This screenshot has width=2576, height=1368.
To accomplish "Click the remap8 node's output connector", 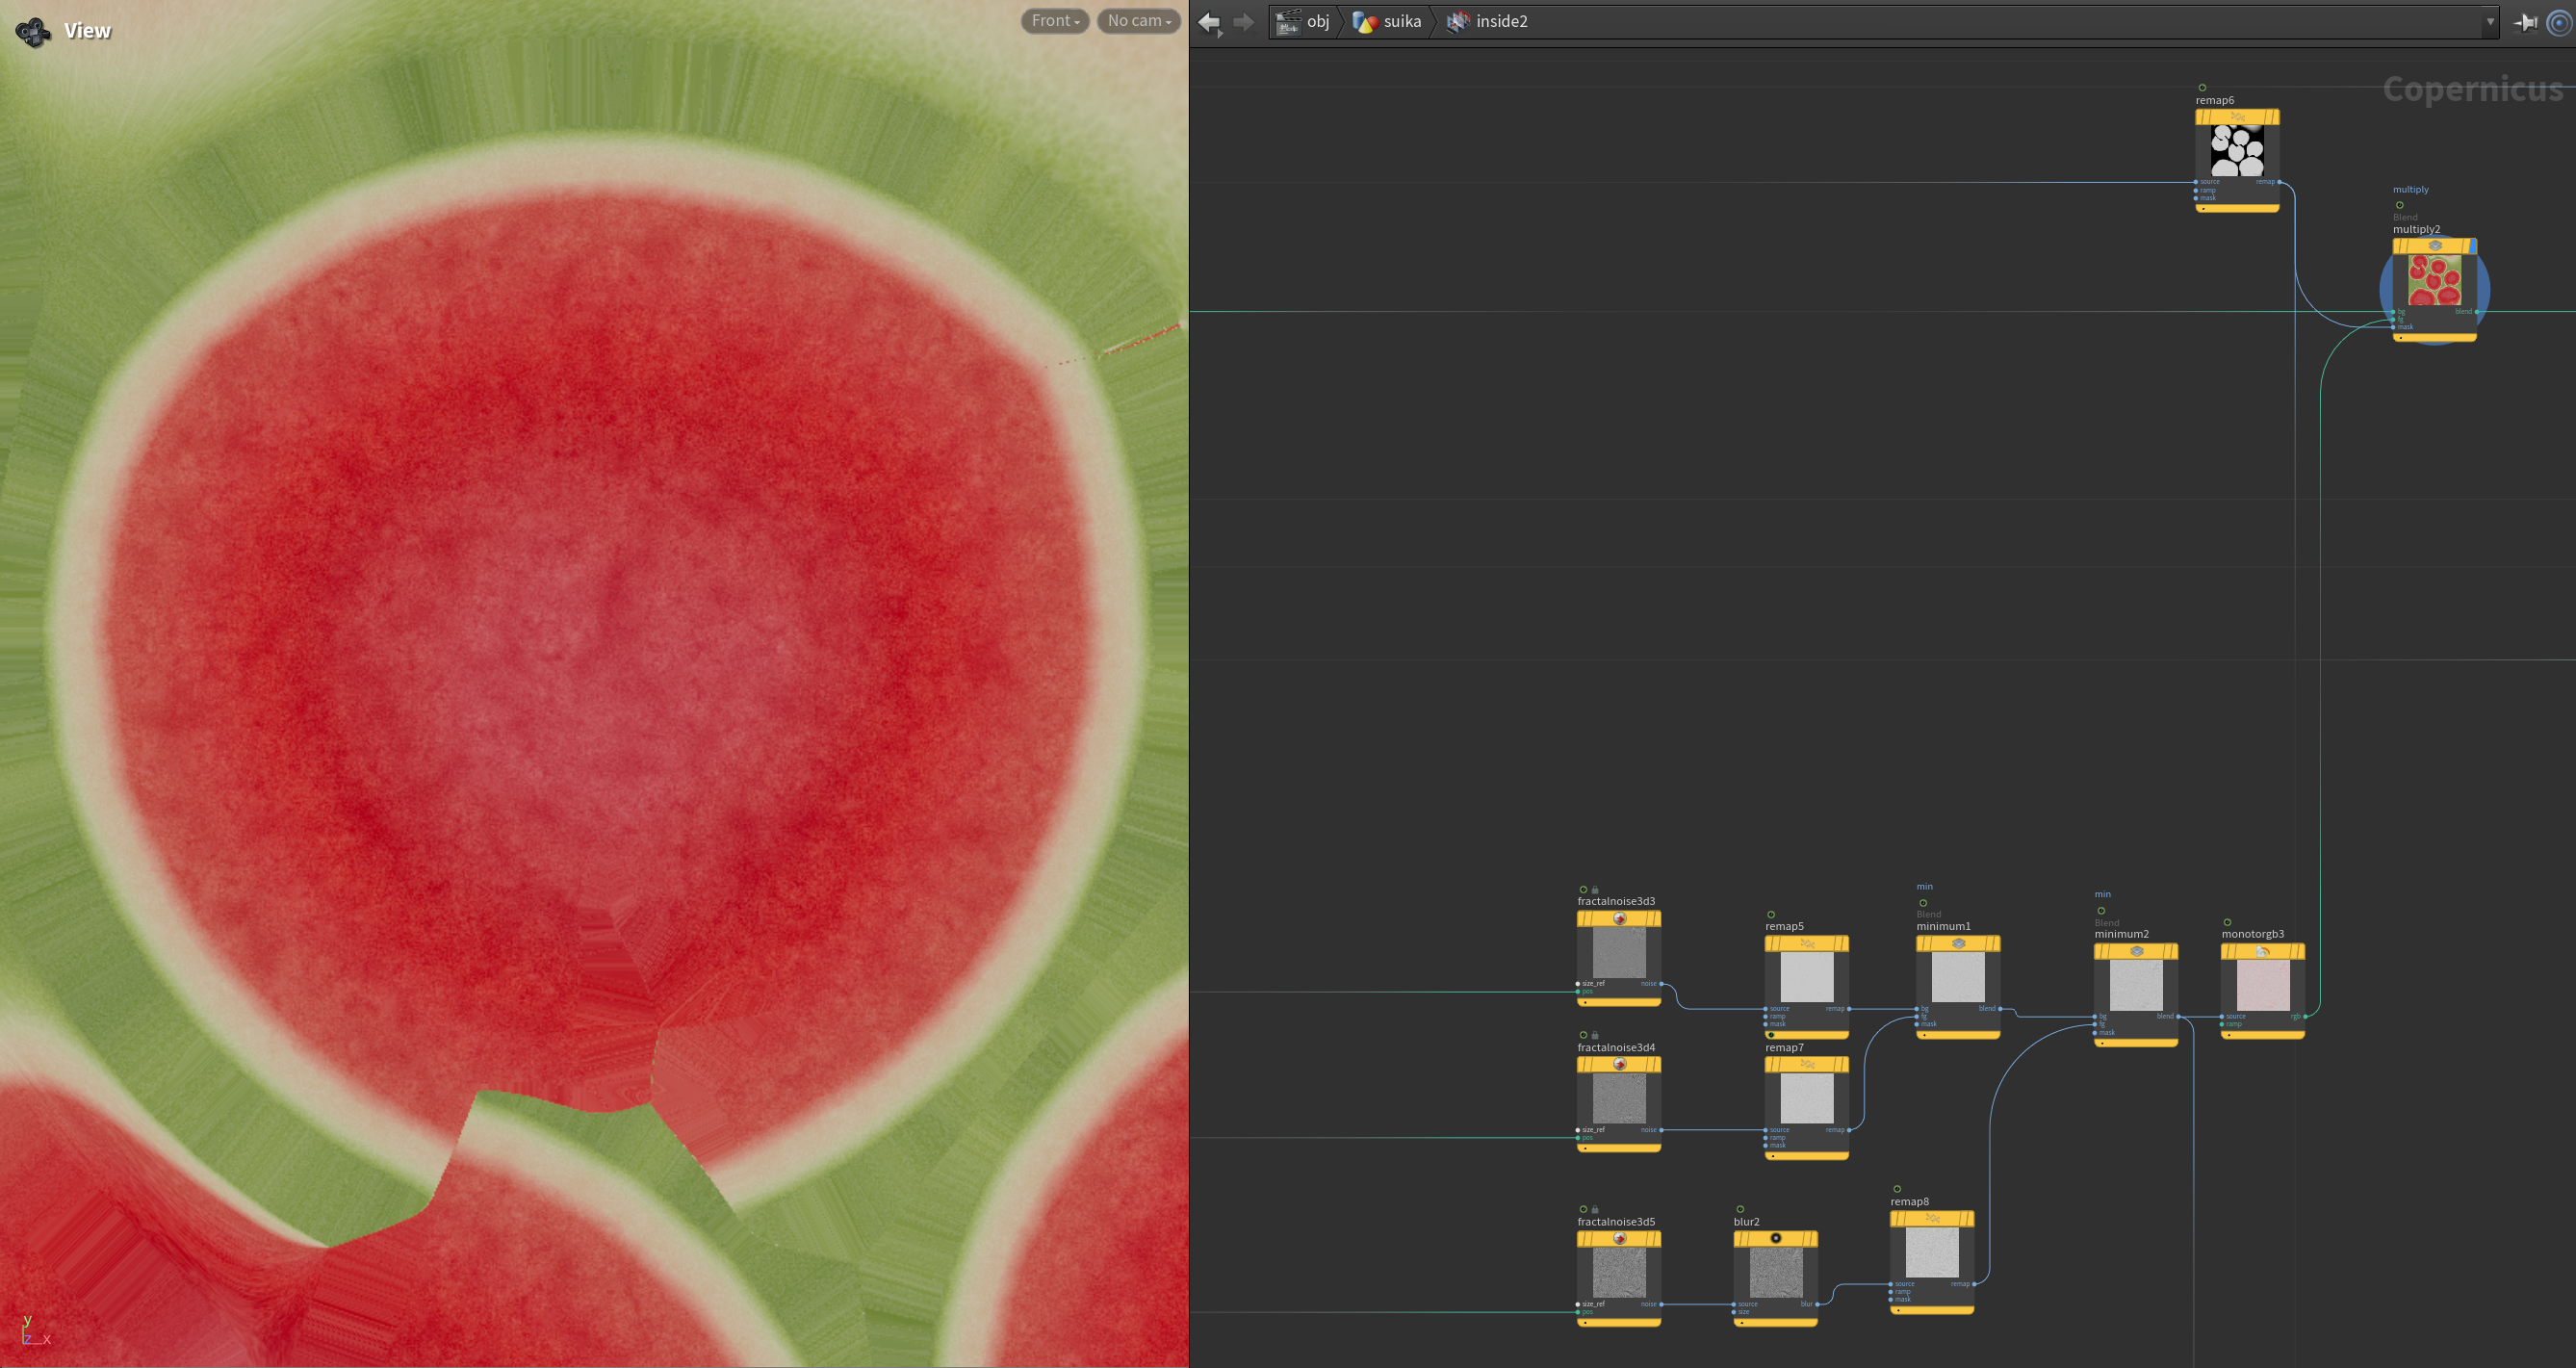I will [x=1974, y=1284].
